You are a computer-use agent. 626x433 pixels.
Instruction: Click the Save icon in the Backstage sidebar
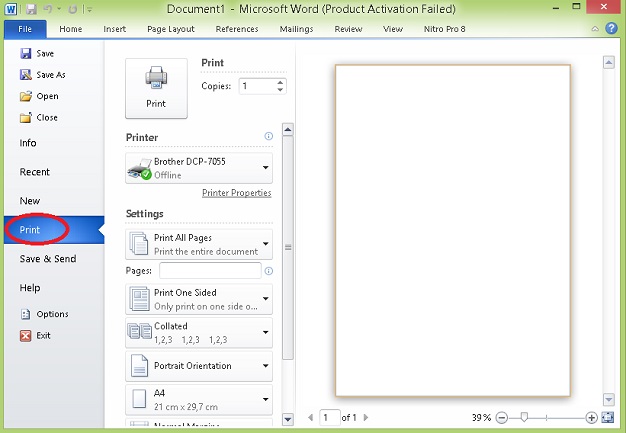[x=26, y=53]
